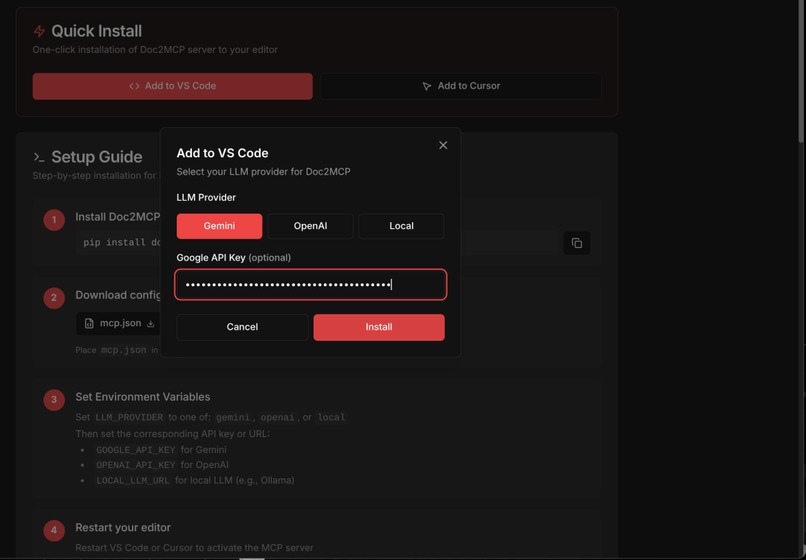The image size is (806, 560).
Task: Click the OPENAI_API_KEY code text
Action: point(136,465)
